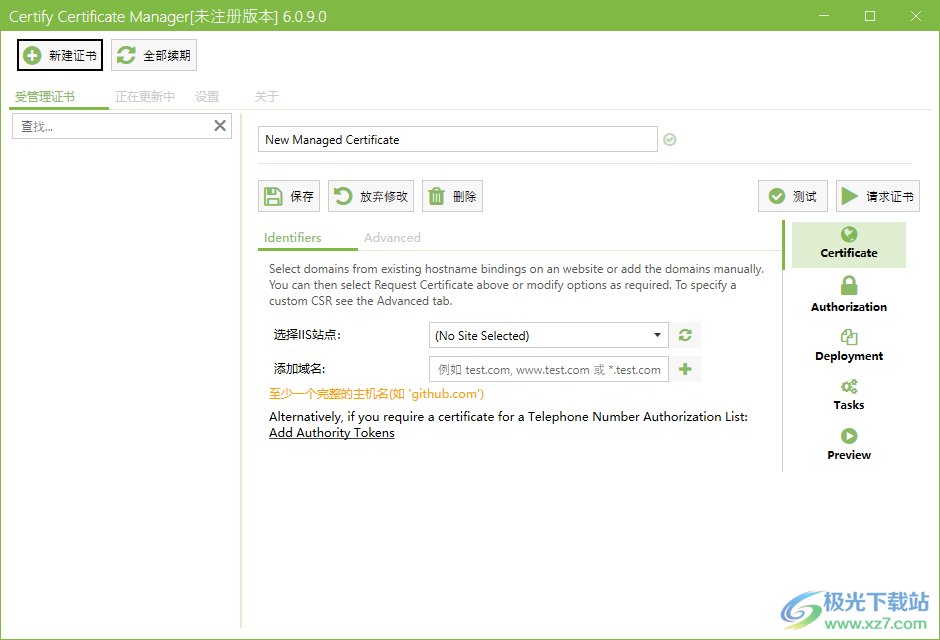Select the Identifiers tab
The height and width of the screenshot is (640, 940).
tap(293, 237)
